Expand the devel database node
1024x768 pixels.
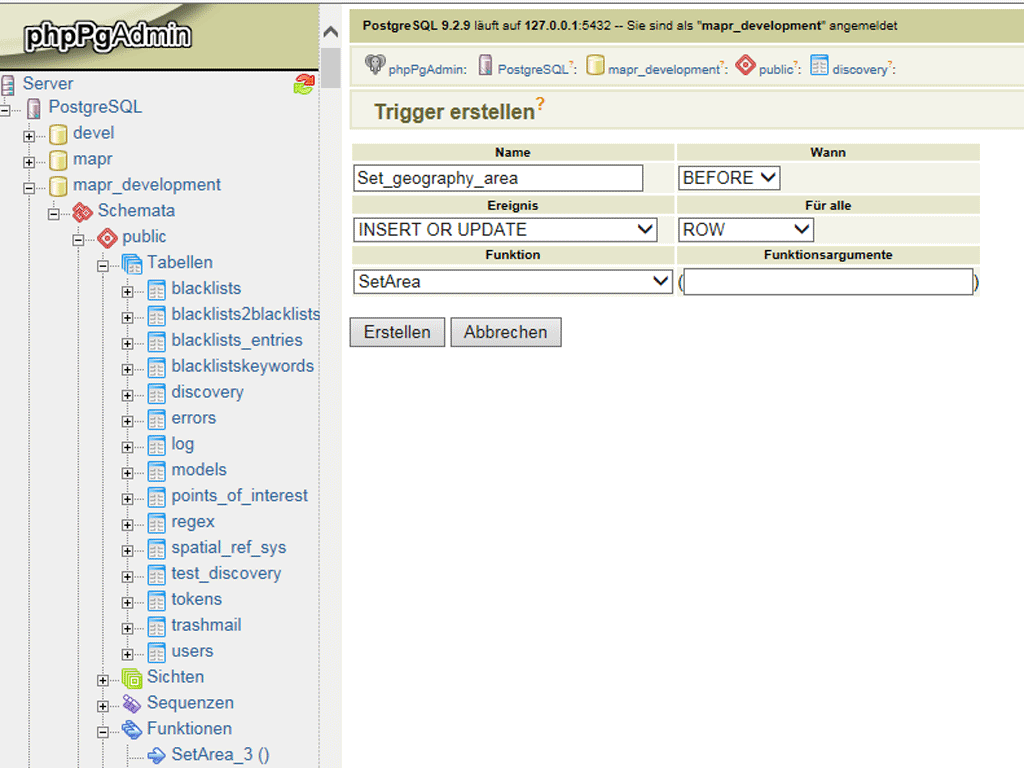(29, 135)
